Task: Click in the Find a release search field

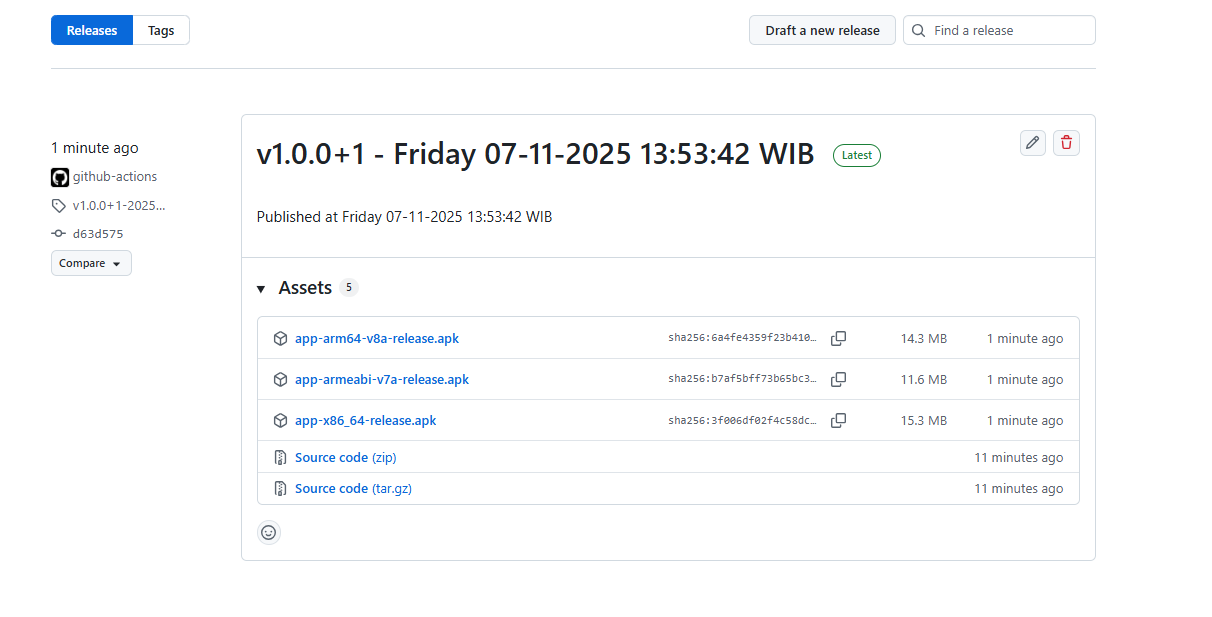Action: (x=1008, y=31)
